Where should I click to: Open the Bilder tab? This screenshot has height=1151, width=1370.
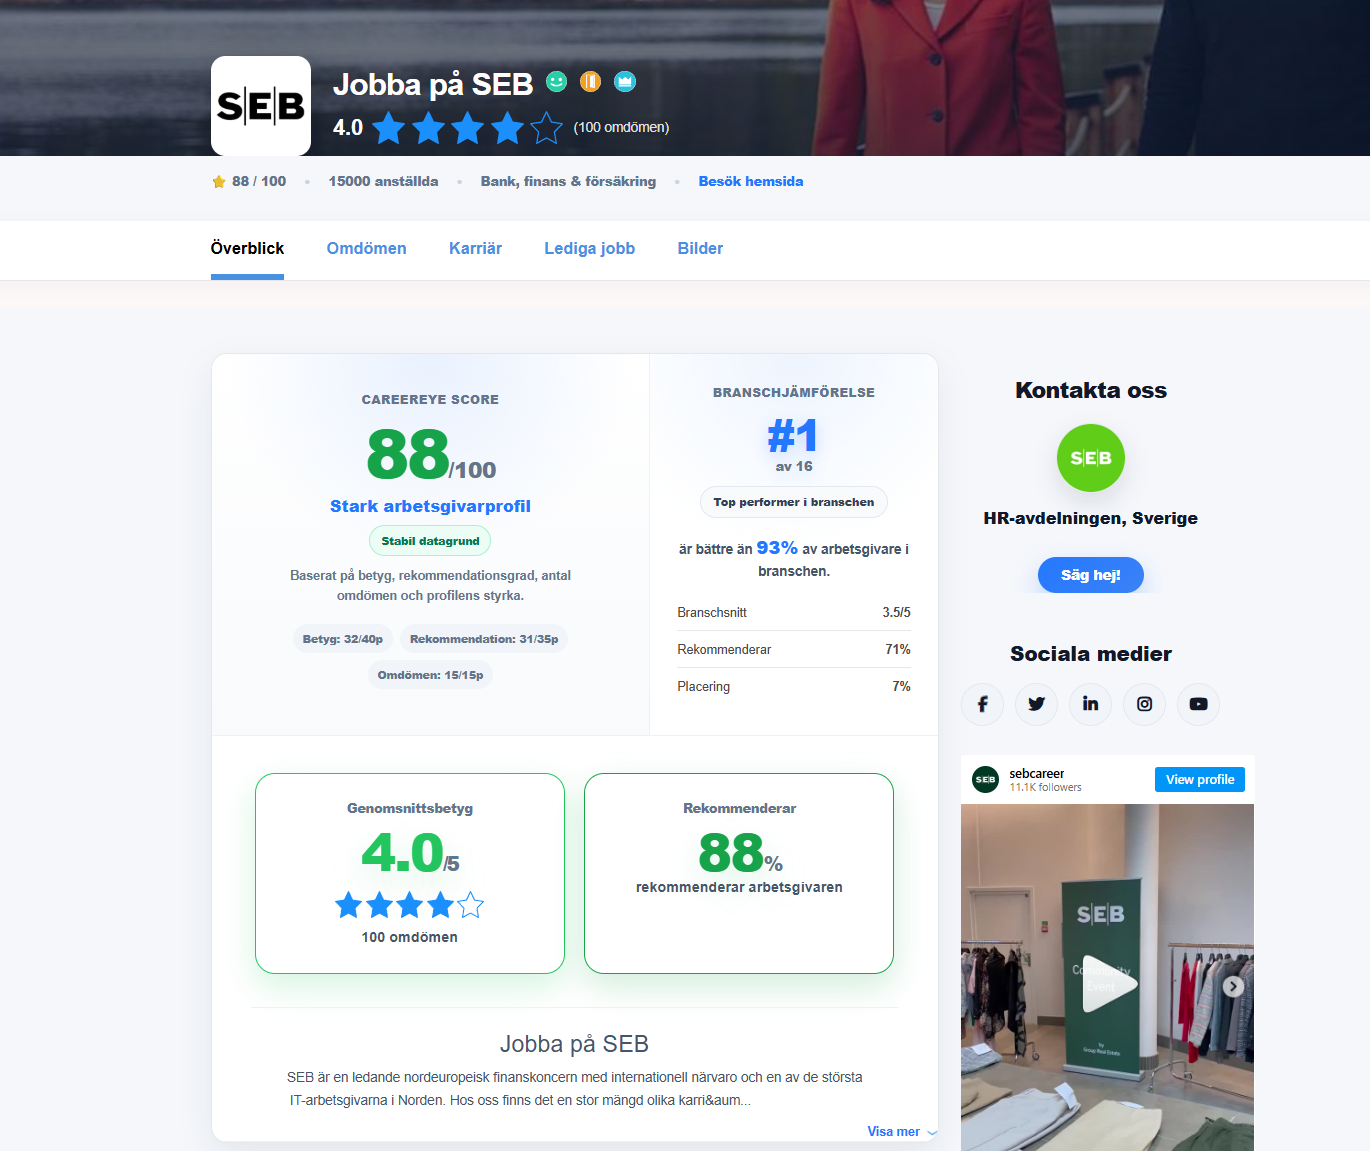(700, 249)
